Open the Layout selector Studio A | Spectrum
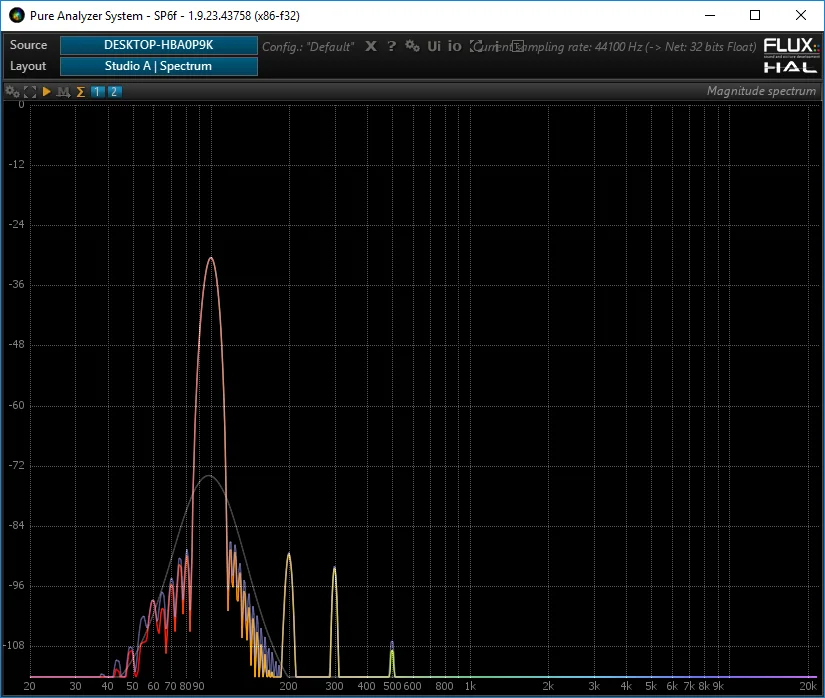Image resolution: width=825 pixels, height=698 pixels. point(159,66)
